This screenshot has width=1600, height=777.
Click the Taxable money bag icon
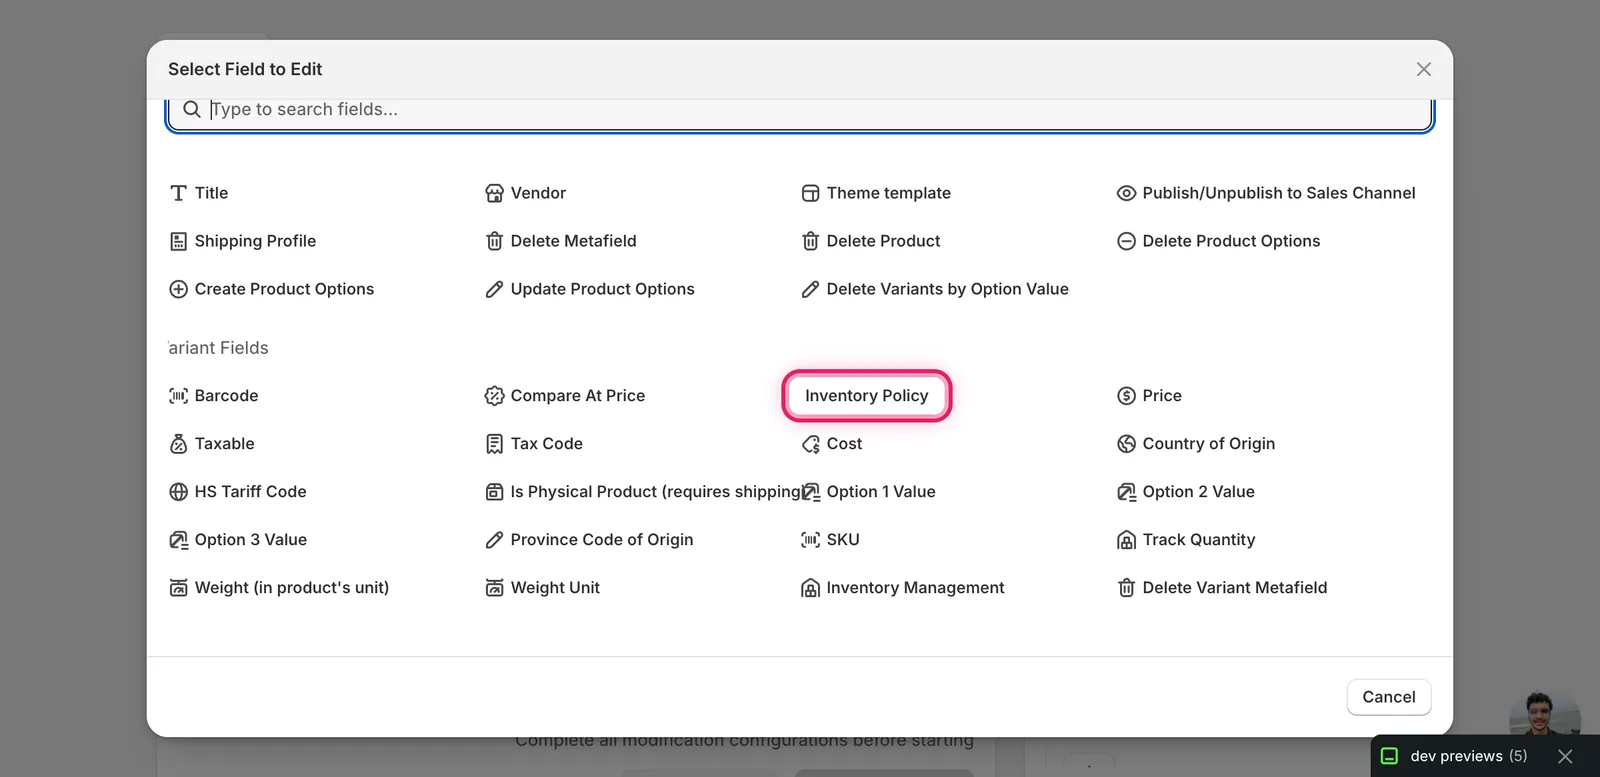[178, 444]
